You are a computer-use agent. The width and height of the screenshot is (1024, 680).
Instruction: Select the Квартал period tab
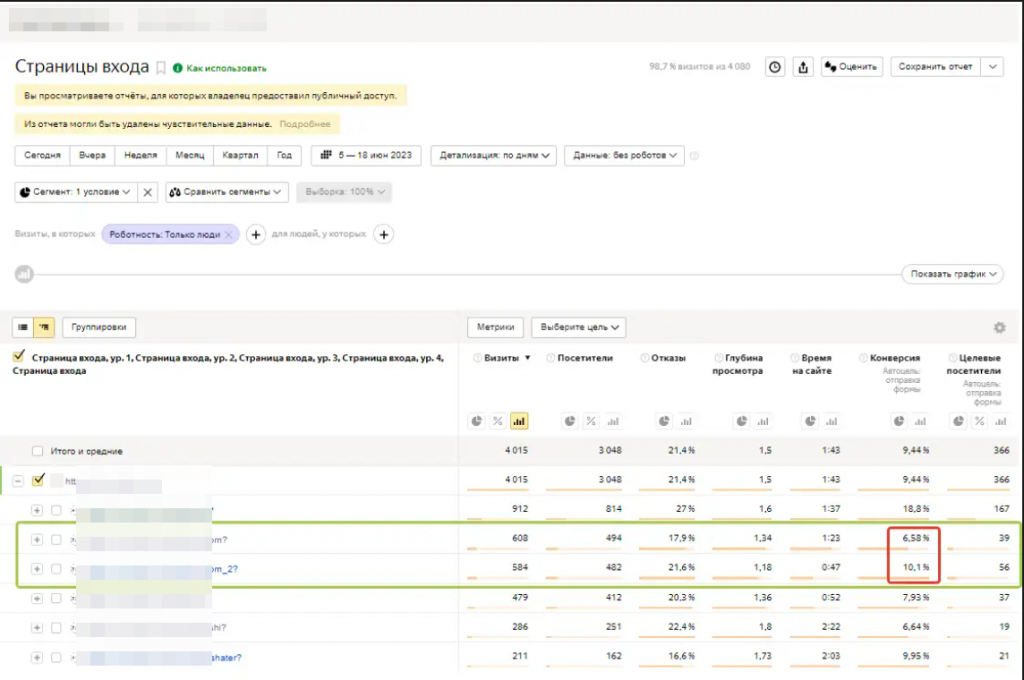[240, 155]
